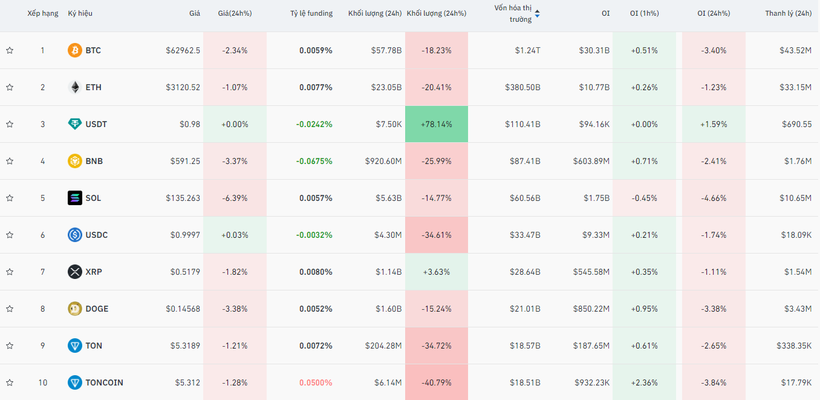Viewport: 820px width, 400px height.
Task: Sort by OI (24h%) header
Action: [x=713, y=14]
